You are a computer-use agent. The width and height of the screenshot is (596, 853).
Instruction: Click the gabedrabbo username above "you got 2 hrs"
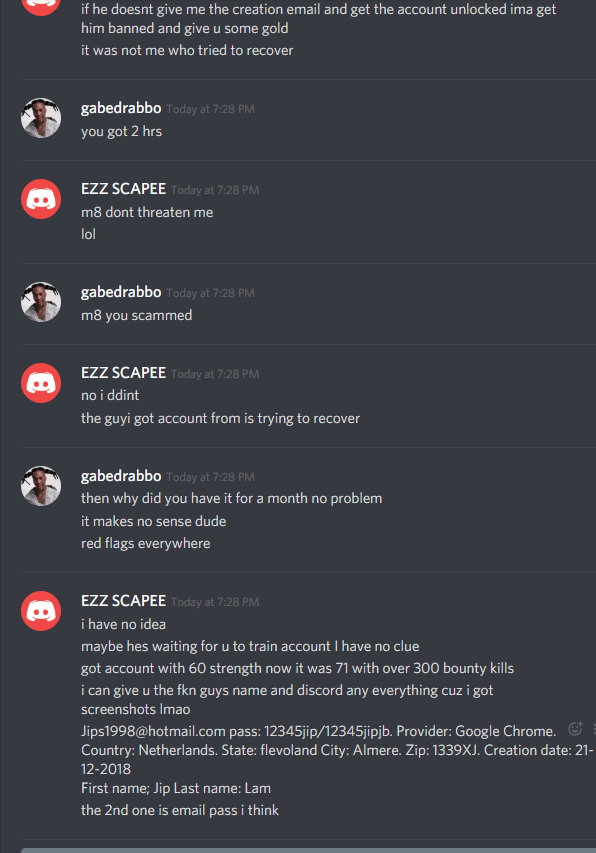coord(121,108)
